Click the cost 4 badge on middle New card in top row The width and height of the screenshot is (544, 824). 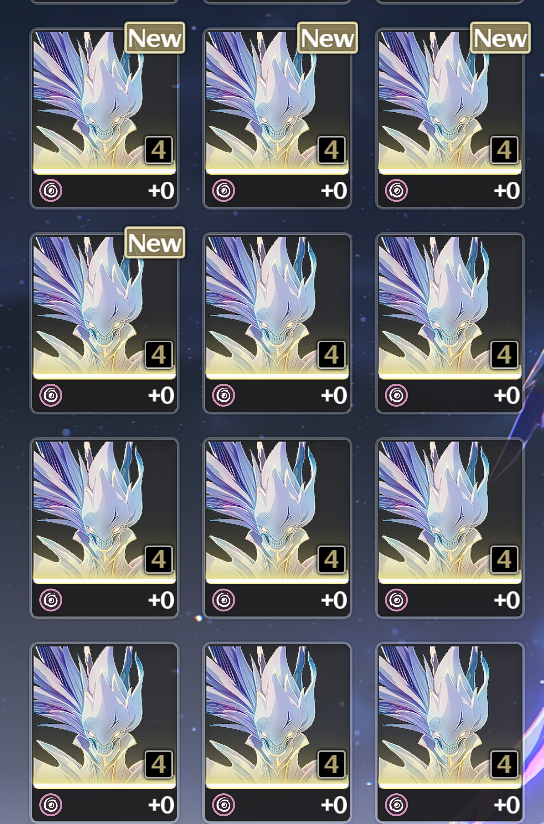332,150
